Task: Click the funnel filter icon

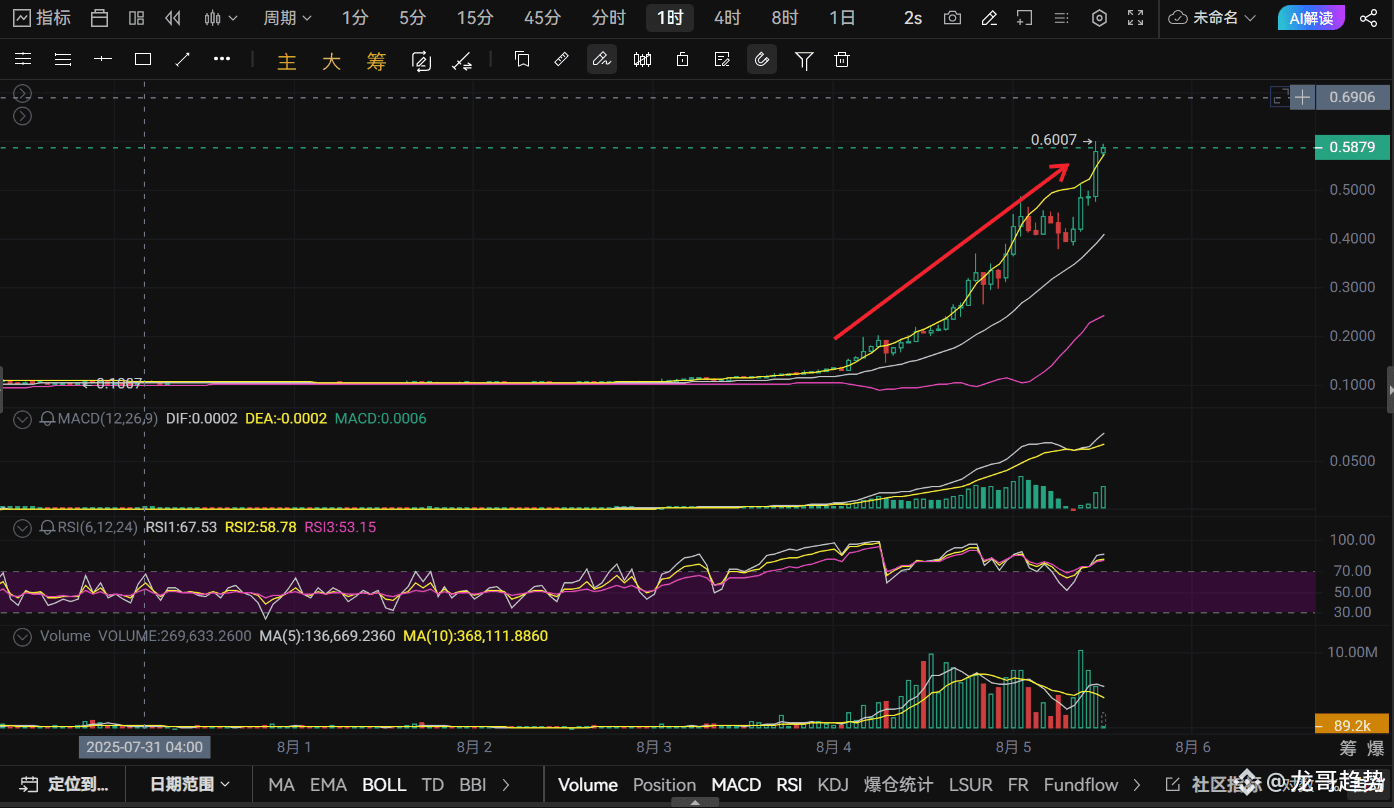Action: [x=803, y=61]
